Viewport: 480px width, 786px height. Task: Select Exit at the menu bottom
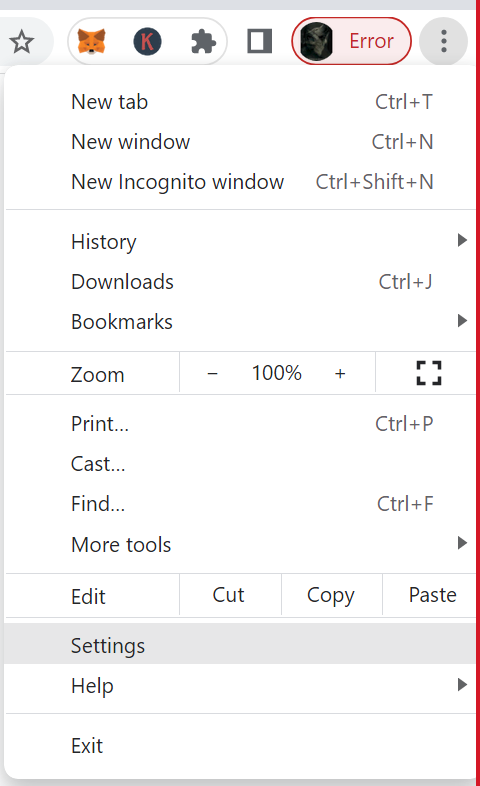pyautogui.click(x=240, y=746)
